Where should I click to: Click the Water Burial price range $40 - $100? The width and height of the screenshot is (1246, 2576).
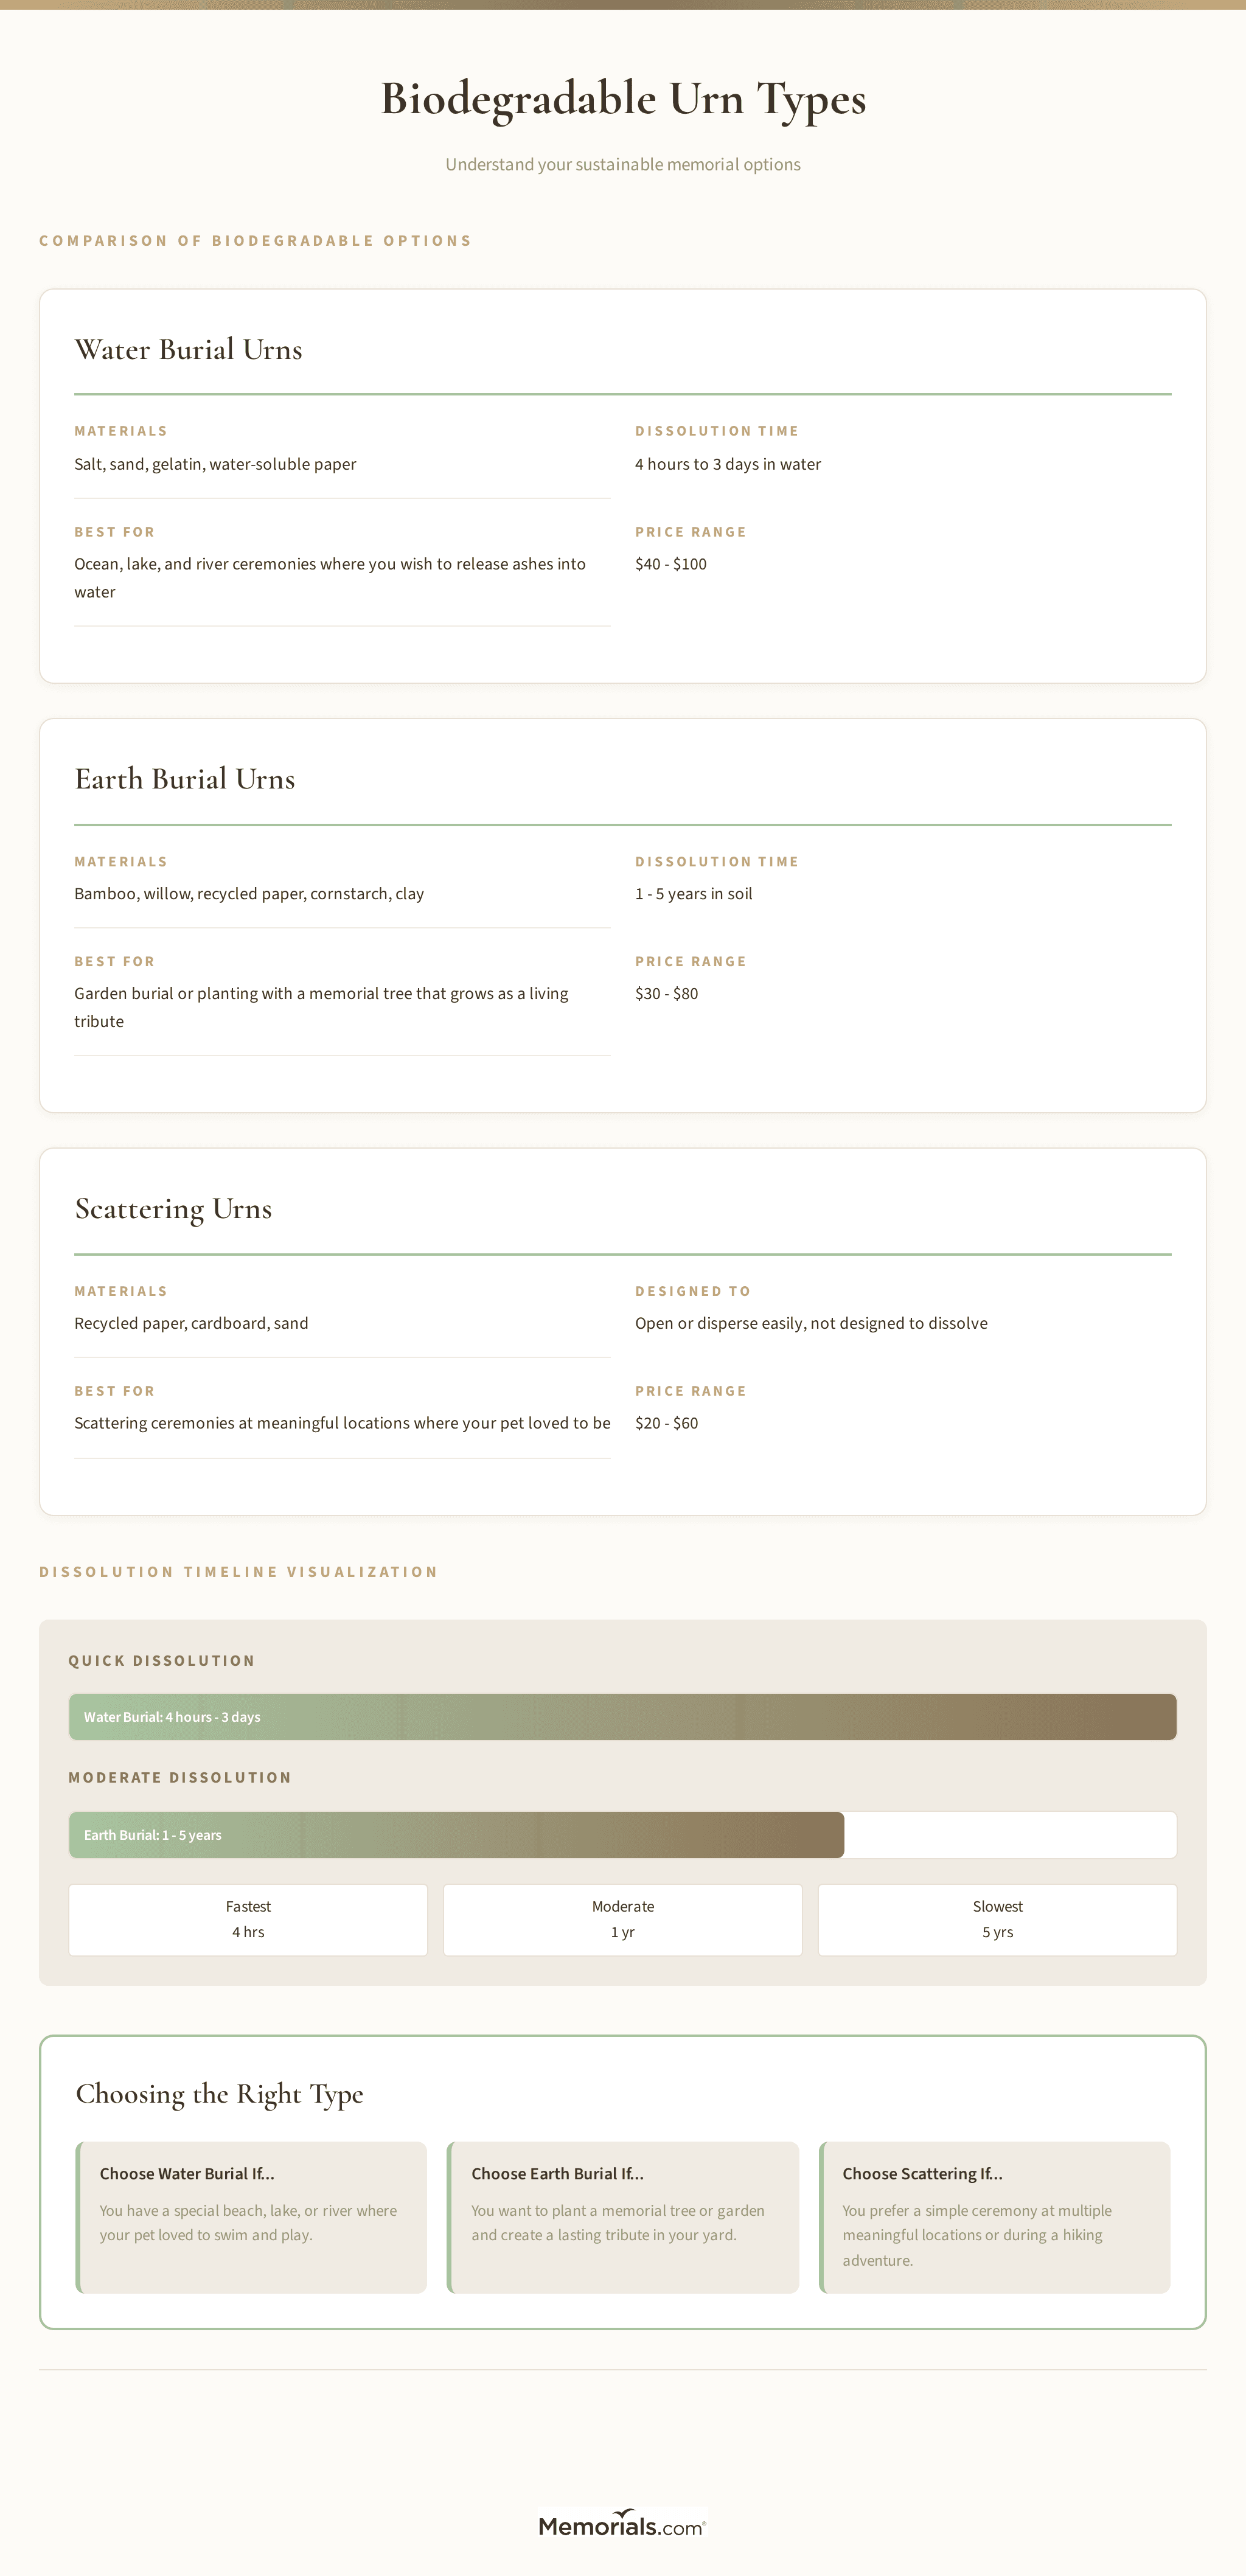[670, 564]
